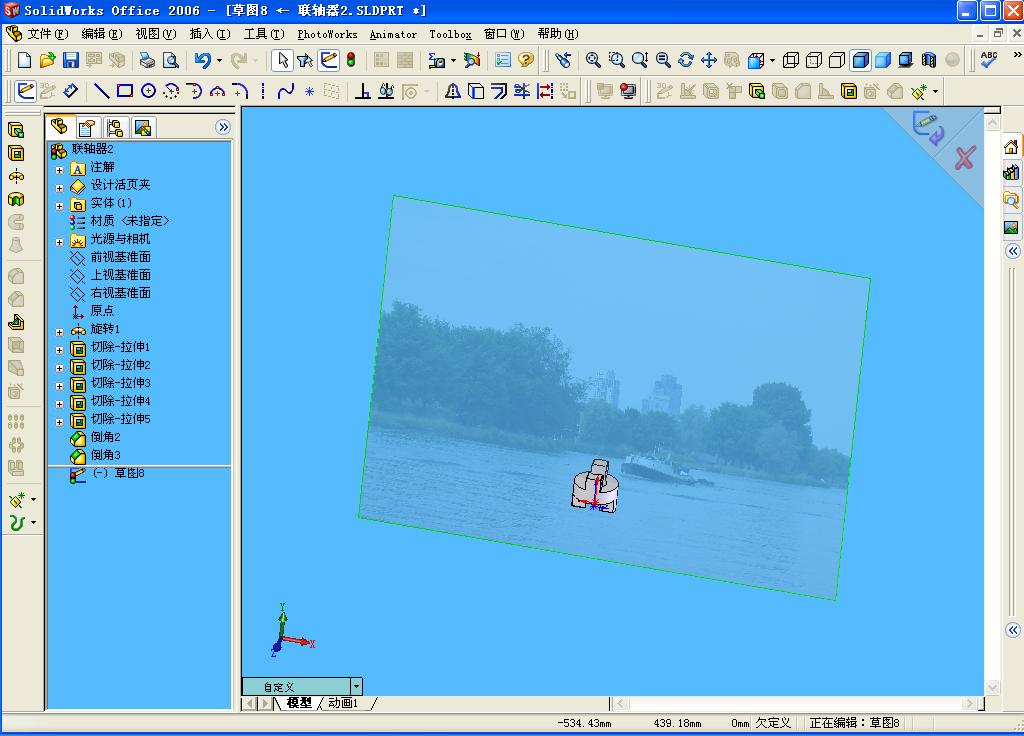Image resolution: width=1024 pixels, height=736 pixels.
Task: Open the 编辑 menu
Action: click(101, 33)
